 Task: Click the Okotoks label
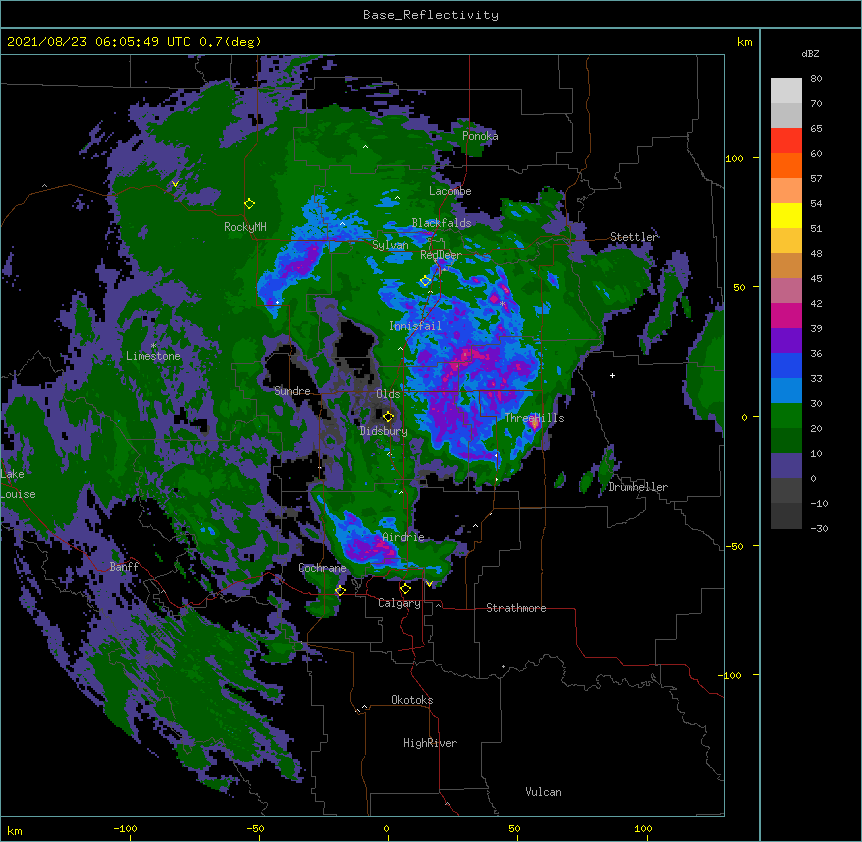pos(412,700)
